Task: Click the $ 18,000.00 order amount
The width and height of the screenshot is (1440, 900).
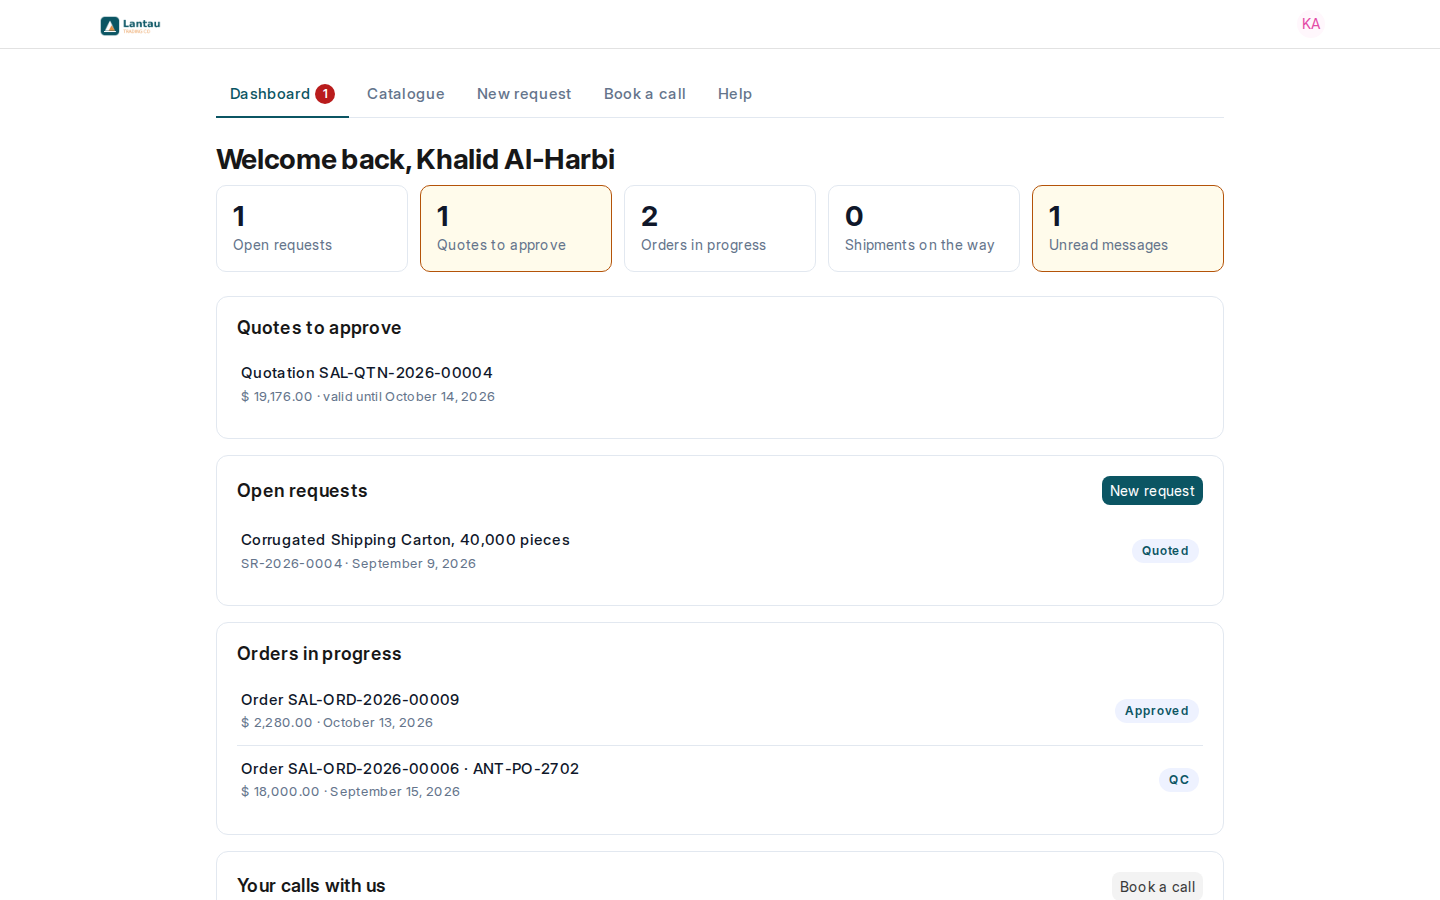Action: click(280, 792)
